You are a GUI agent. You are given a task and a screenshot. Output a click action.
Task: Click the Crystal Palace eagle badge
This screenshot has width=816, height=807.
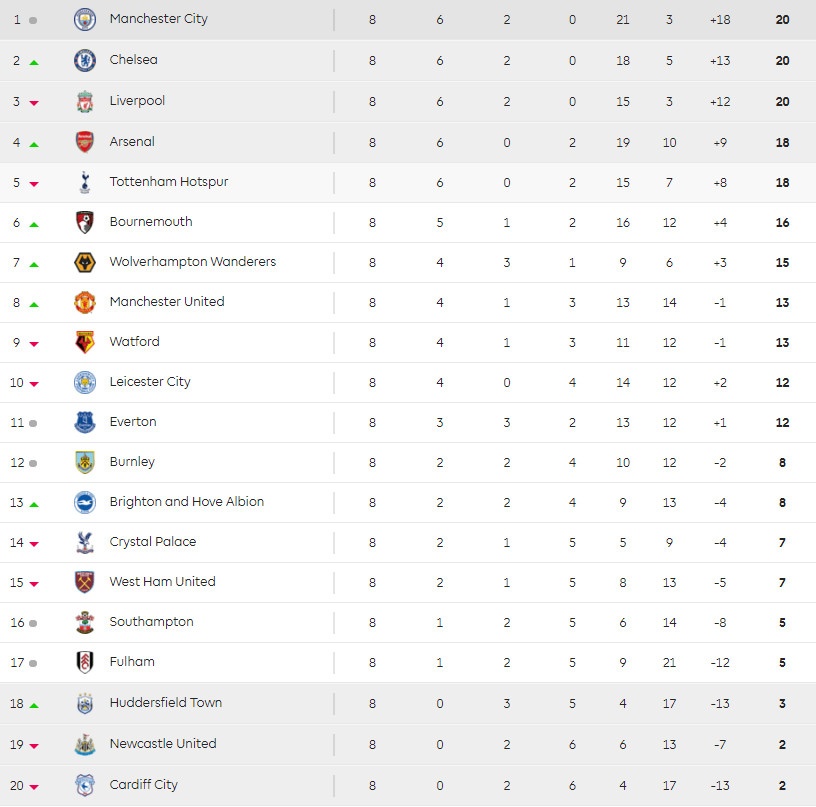click(x=85, y=542)
